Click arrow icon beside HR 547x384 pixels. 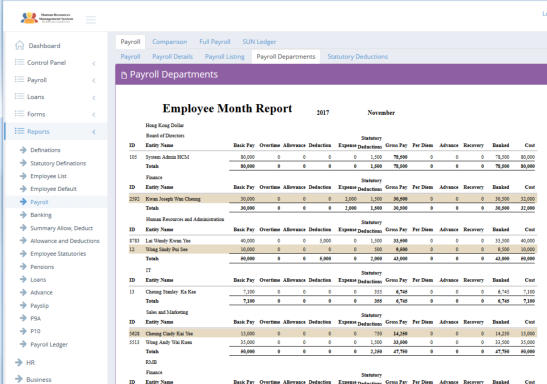coord(19,362)
